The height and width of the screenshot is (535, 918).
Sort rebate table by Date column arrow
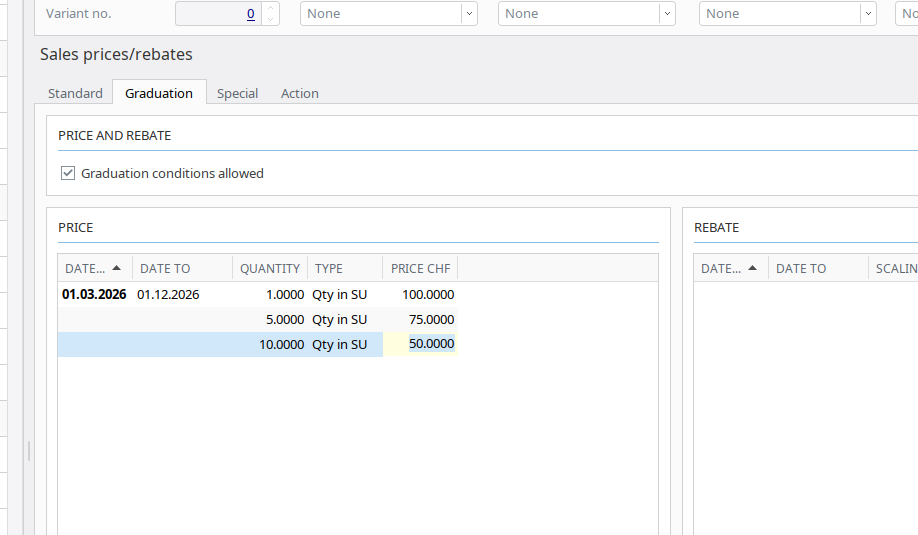(752, 268)
